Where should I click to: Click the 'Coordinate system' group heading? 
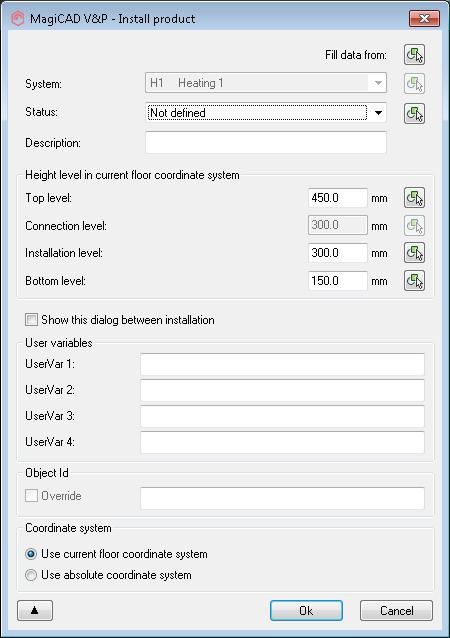point(68,528)
